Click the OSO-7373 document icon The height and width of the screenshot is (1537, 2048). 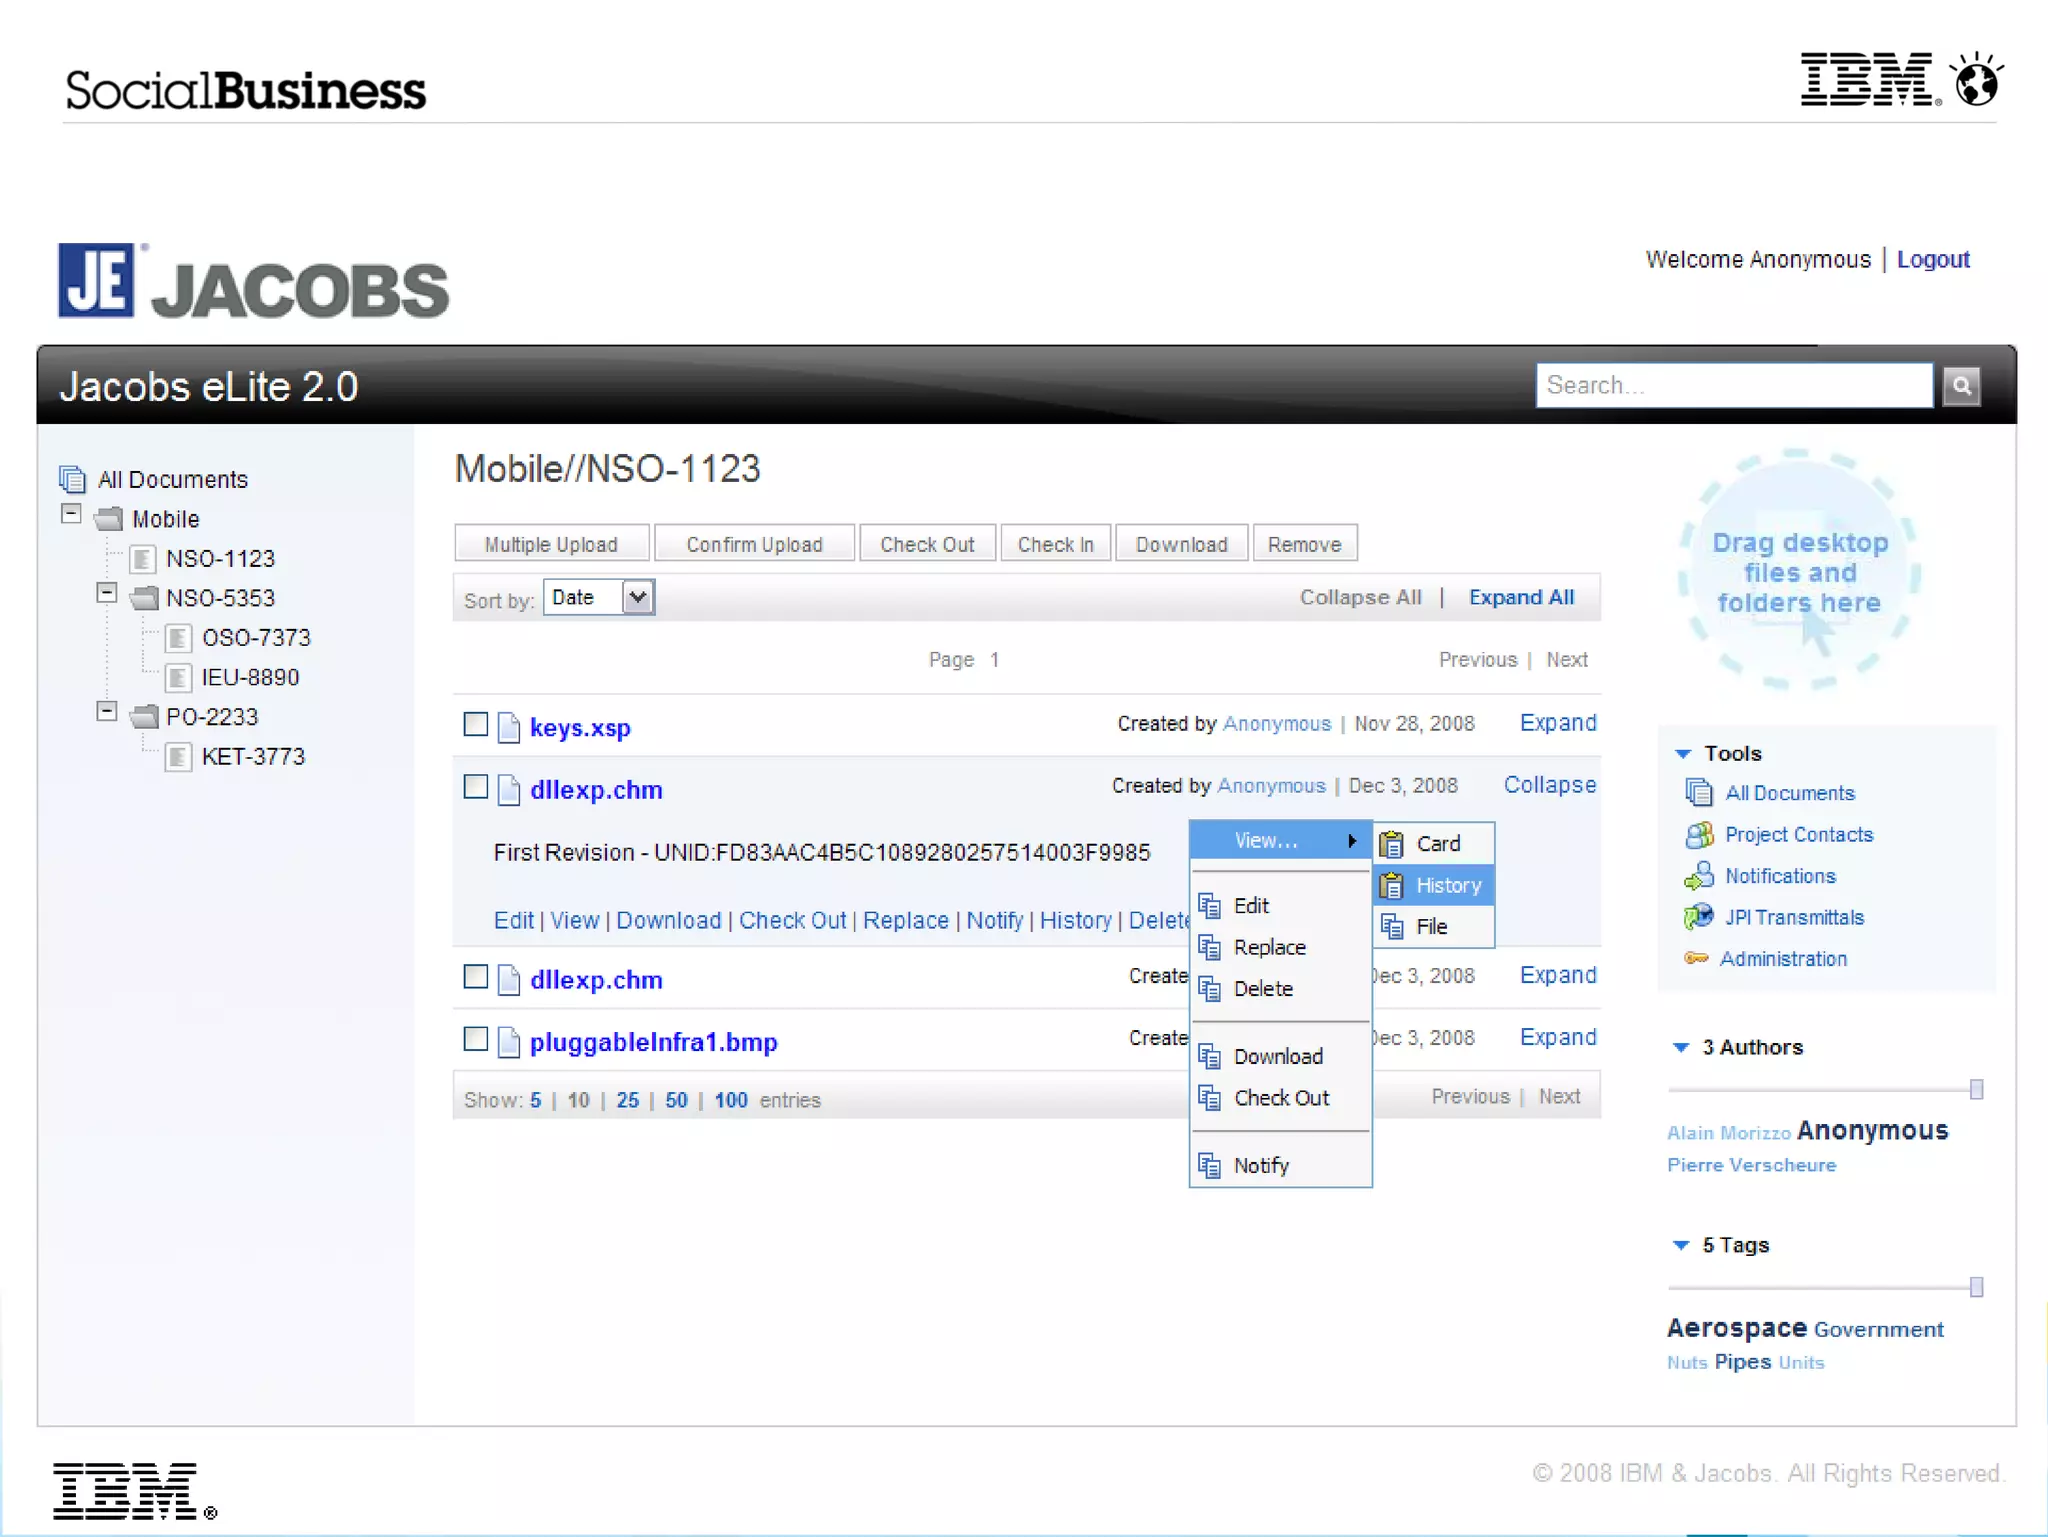pyautogui.click(x=179, y=638)
